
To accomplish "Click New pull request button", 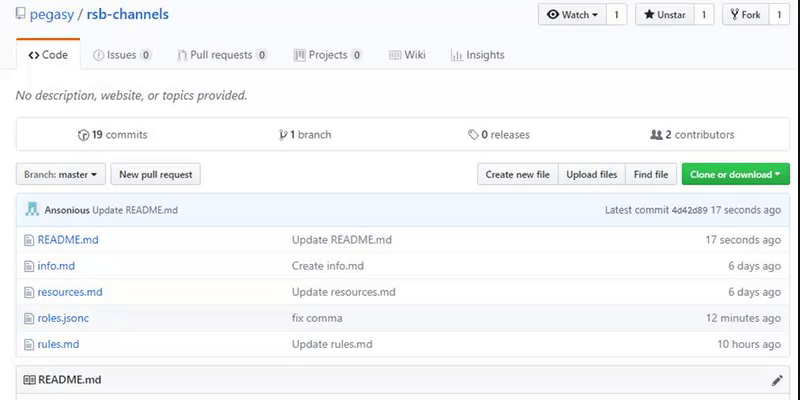I will (x=156, y=174).
